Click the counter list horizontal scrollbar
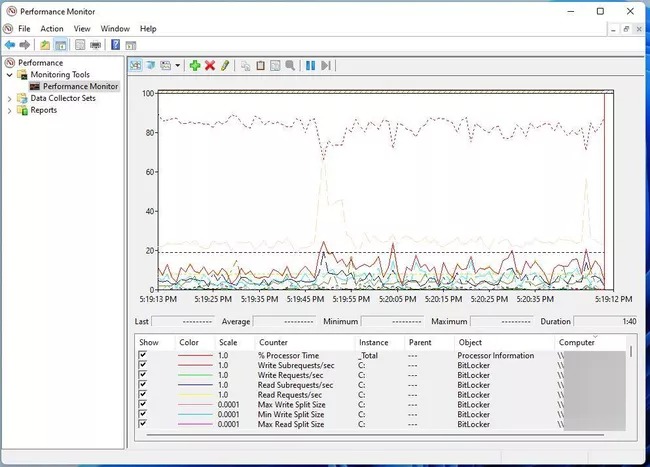Viewport: 650px width, 467px height. pos(375,435)
